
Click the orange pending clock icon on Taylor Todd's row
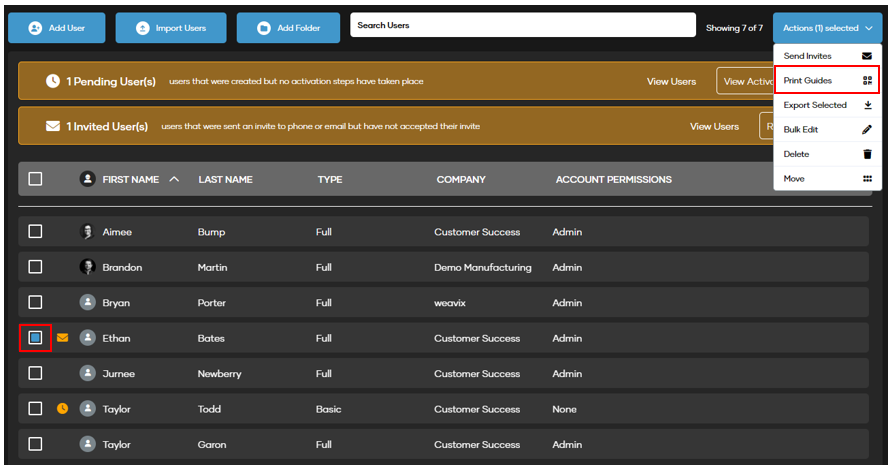62,408
